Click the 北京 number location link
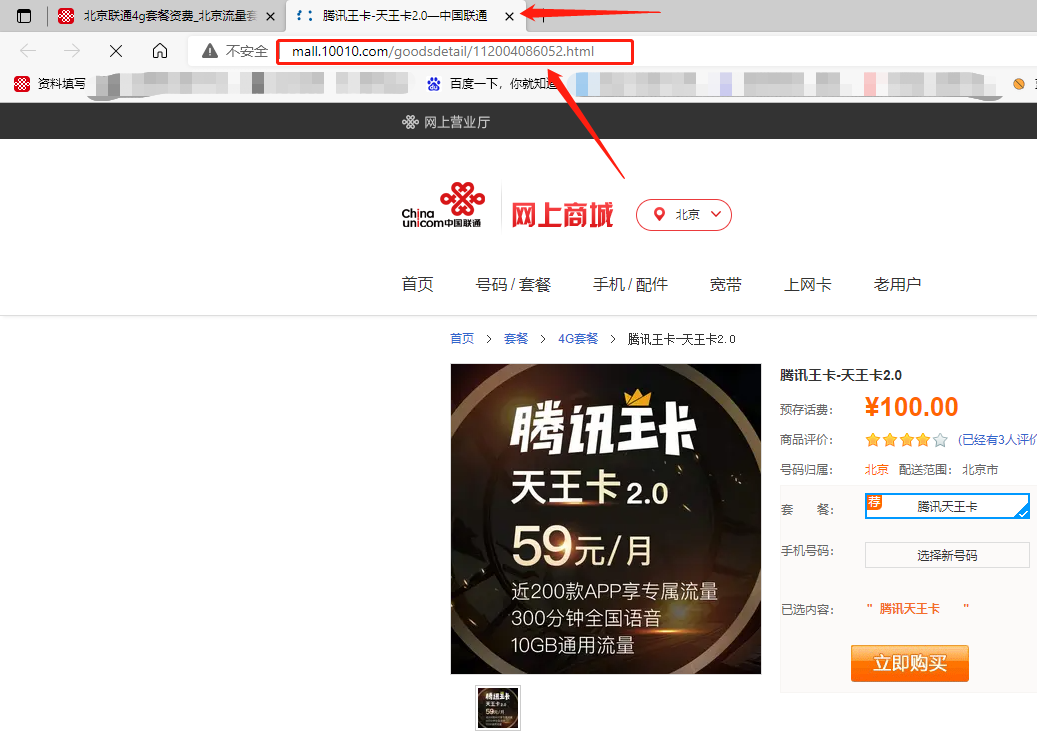The image size is (1037, 742). coord(876,470)
